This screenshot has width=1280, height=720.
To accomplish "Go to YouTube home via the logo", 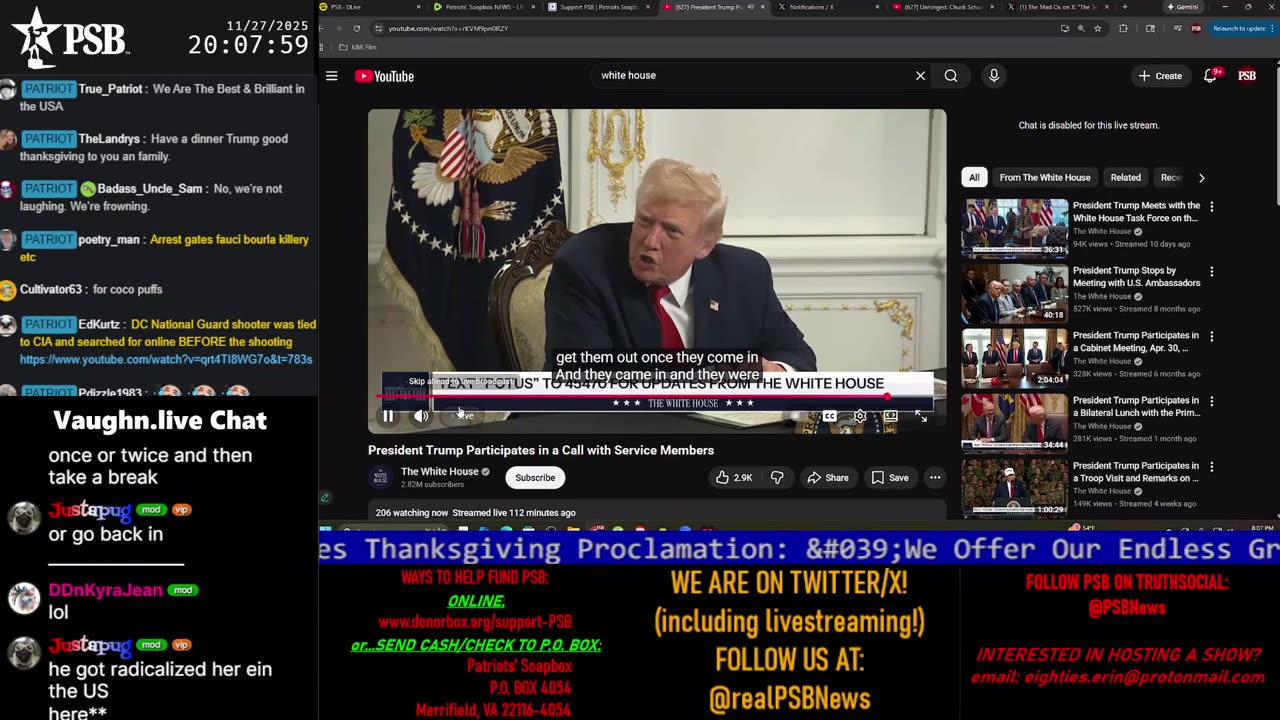I will pyautogui.click(x=384, y=76).
